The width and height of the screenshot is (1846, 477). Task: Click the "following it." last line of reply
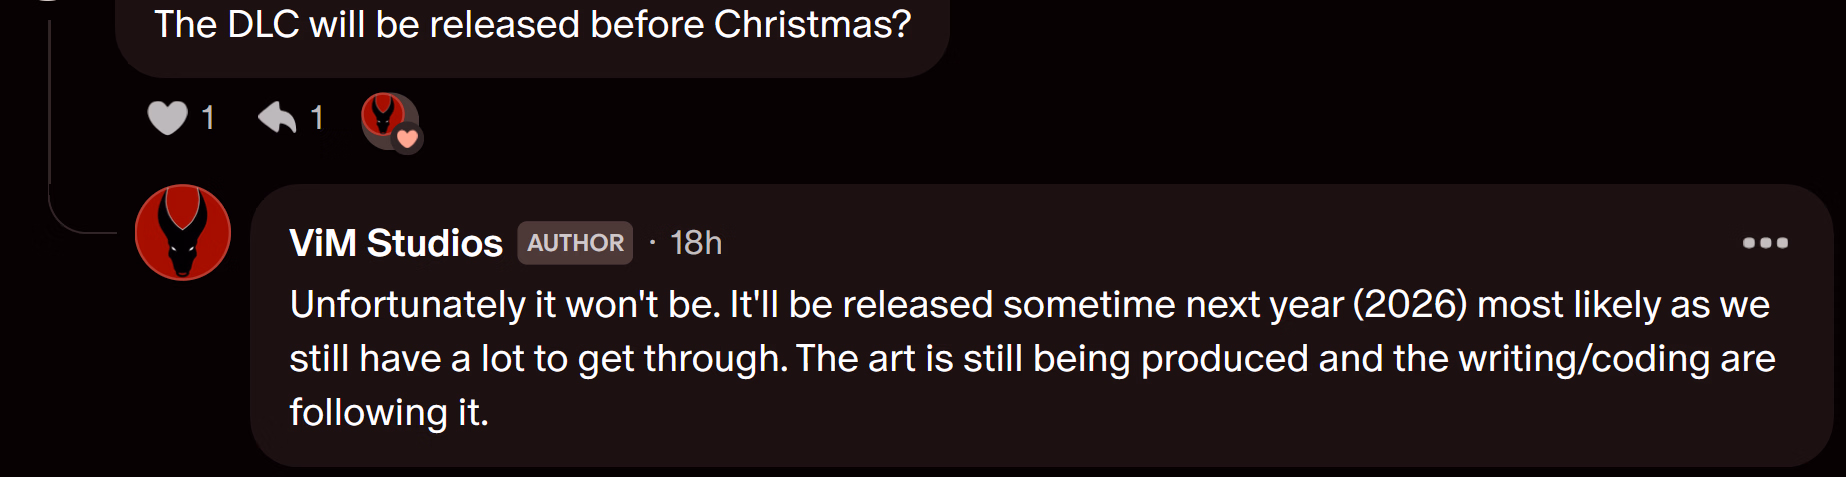389,412
